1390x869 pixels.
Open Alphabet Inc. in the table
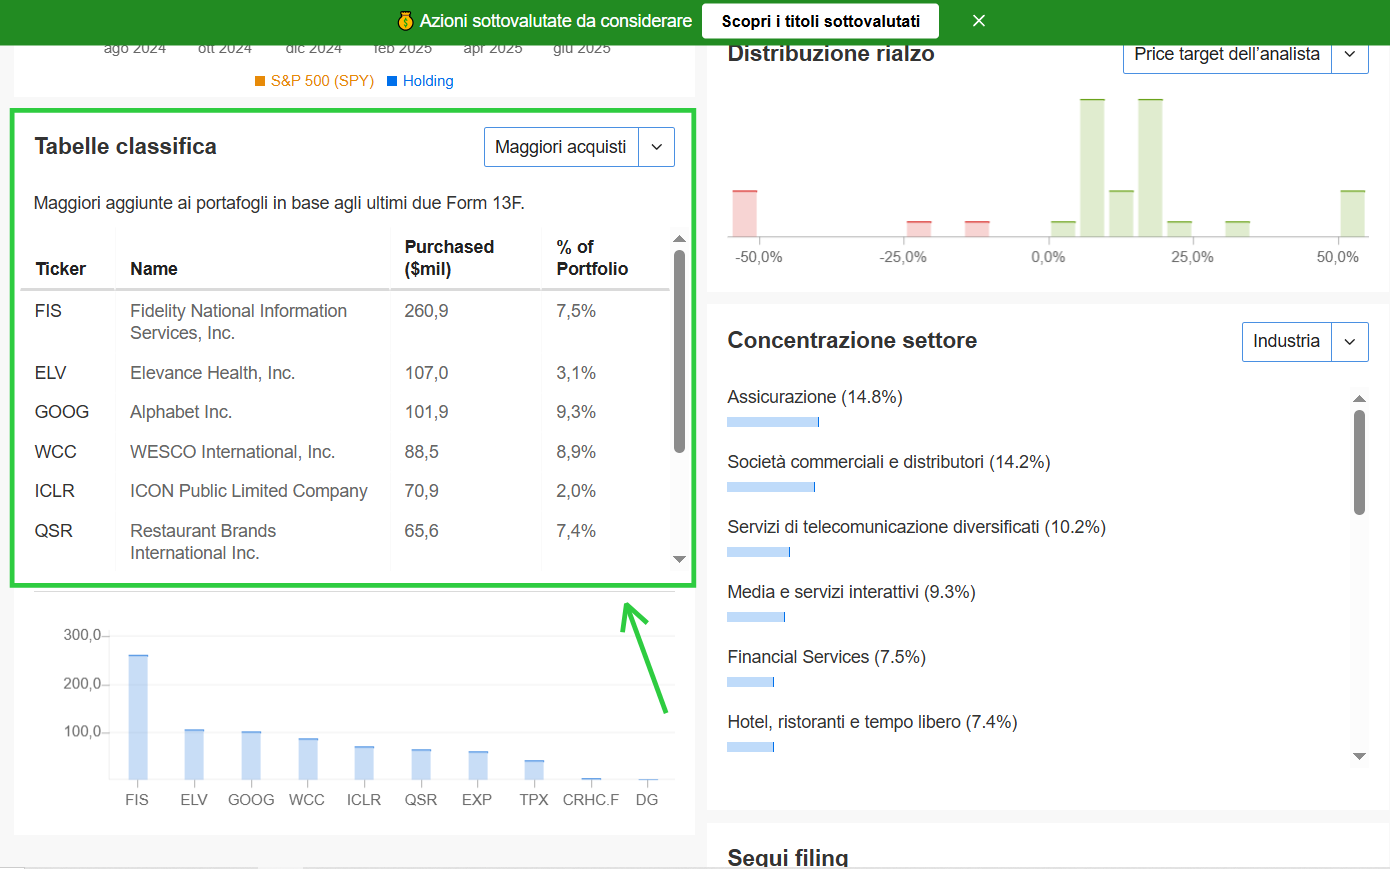pyautogui.click(x=181, y=412)
